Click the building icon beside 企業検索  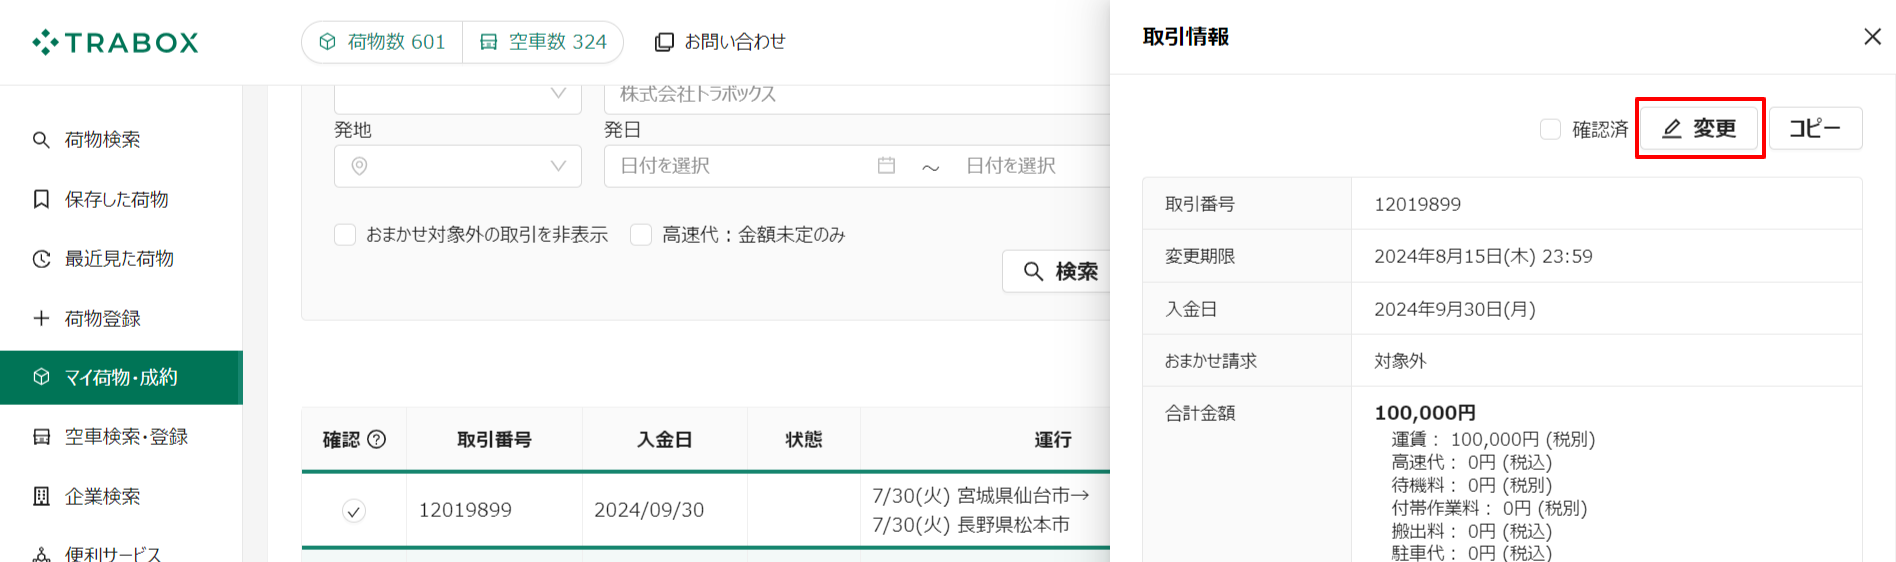click(41, 496)
